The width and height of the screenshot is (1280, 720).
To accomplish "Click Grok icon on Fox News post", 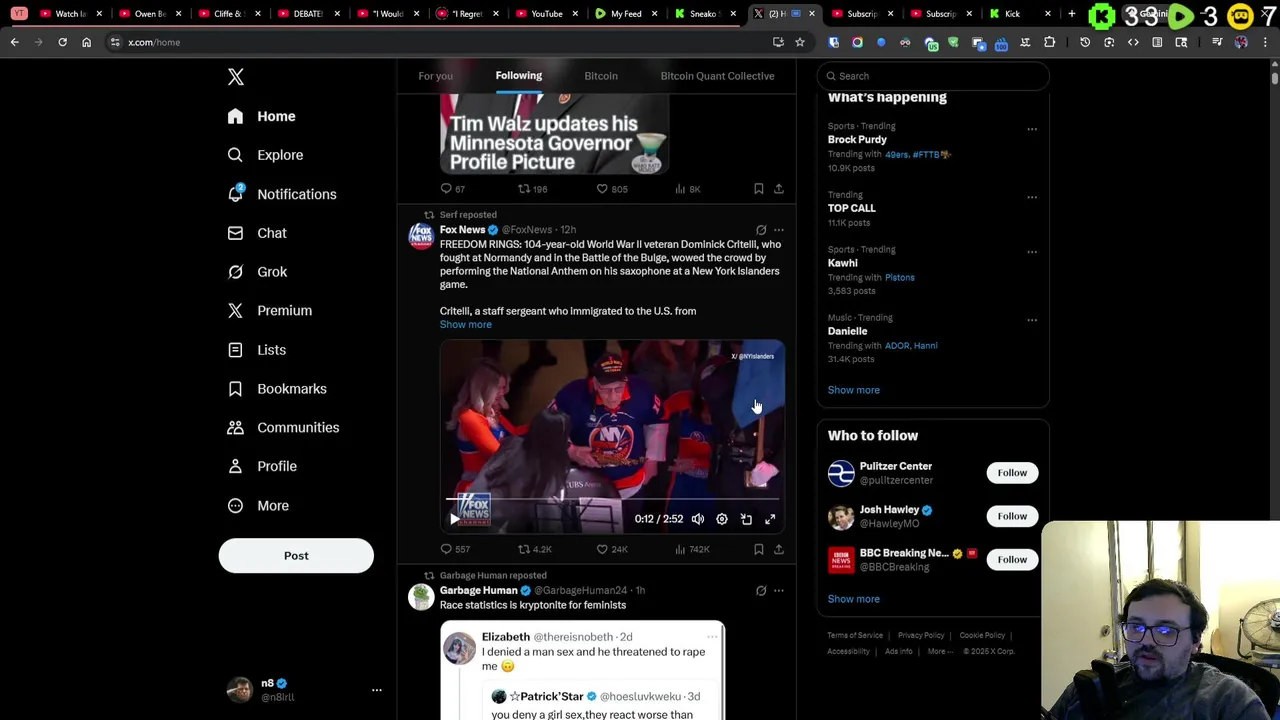I will tap(761, 230).
